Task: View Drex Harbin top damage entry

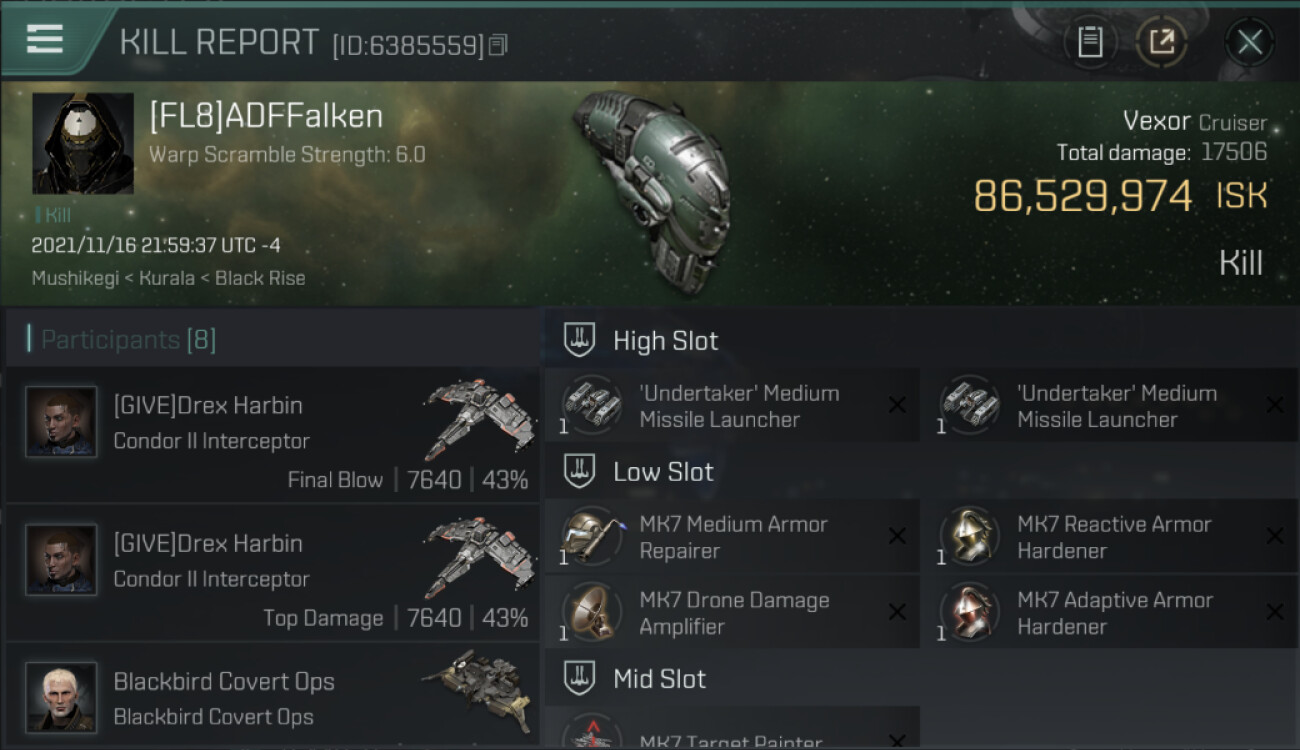Action: click(272, 573)
